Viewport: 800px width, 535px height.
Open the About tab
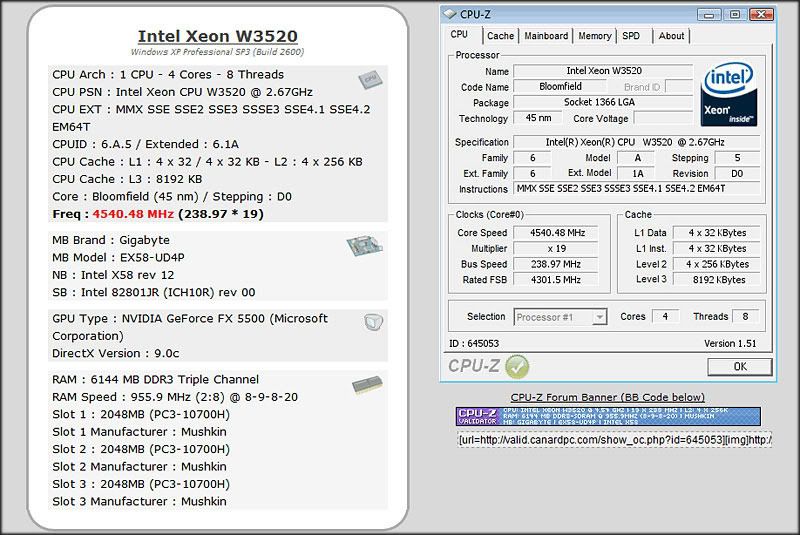click(x=671, y=36)
